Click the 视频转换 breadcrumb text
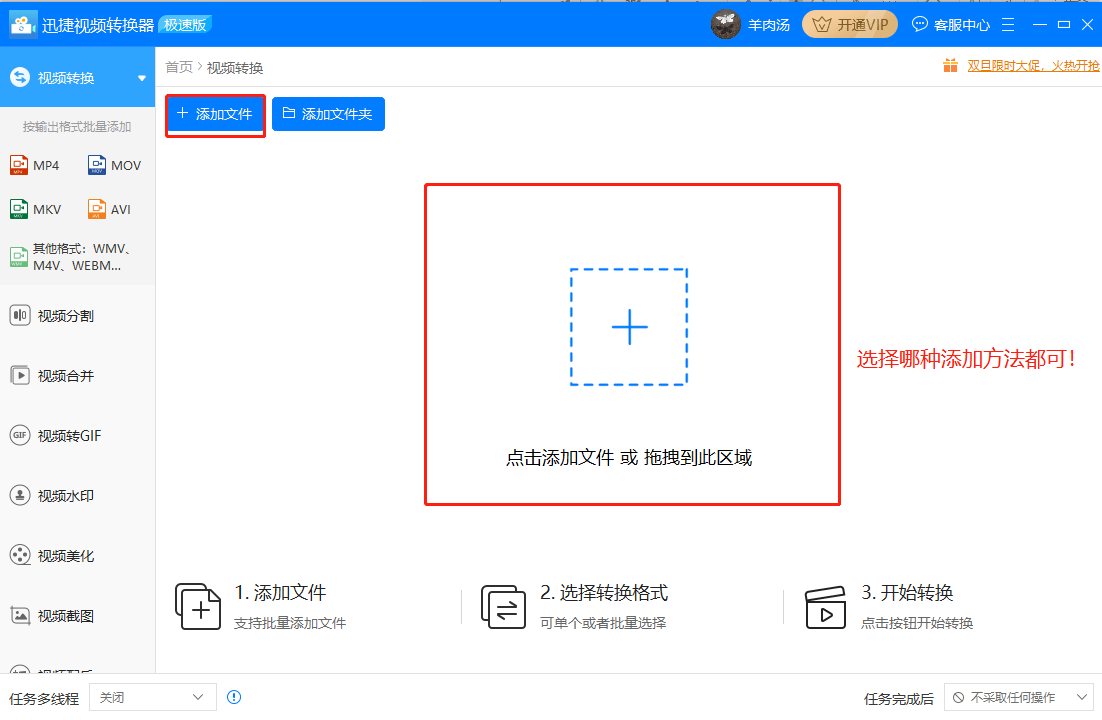This screenshot has height=720, width=1102. tap(235, 68)
